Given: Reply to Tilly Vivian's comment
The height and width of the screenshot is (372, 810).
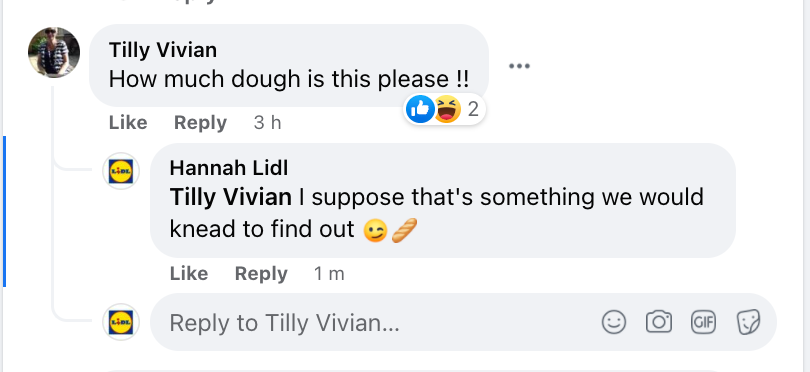Looking at the screenshot, I should coord(200,122).
